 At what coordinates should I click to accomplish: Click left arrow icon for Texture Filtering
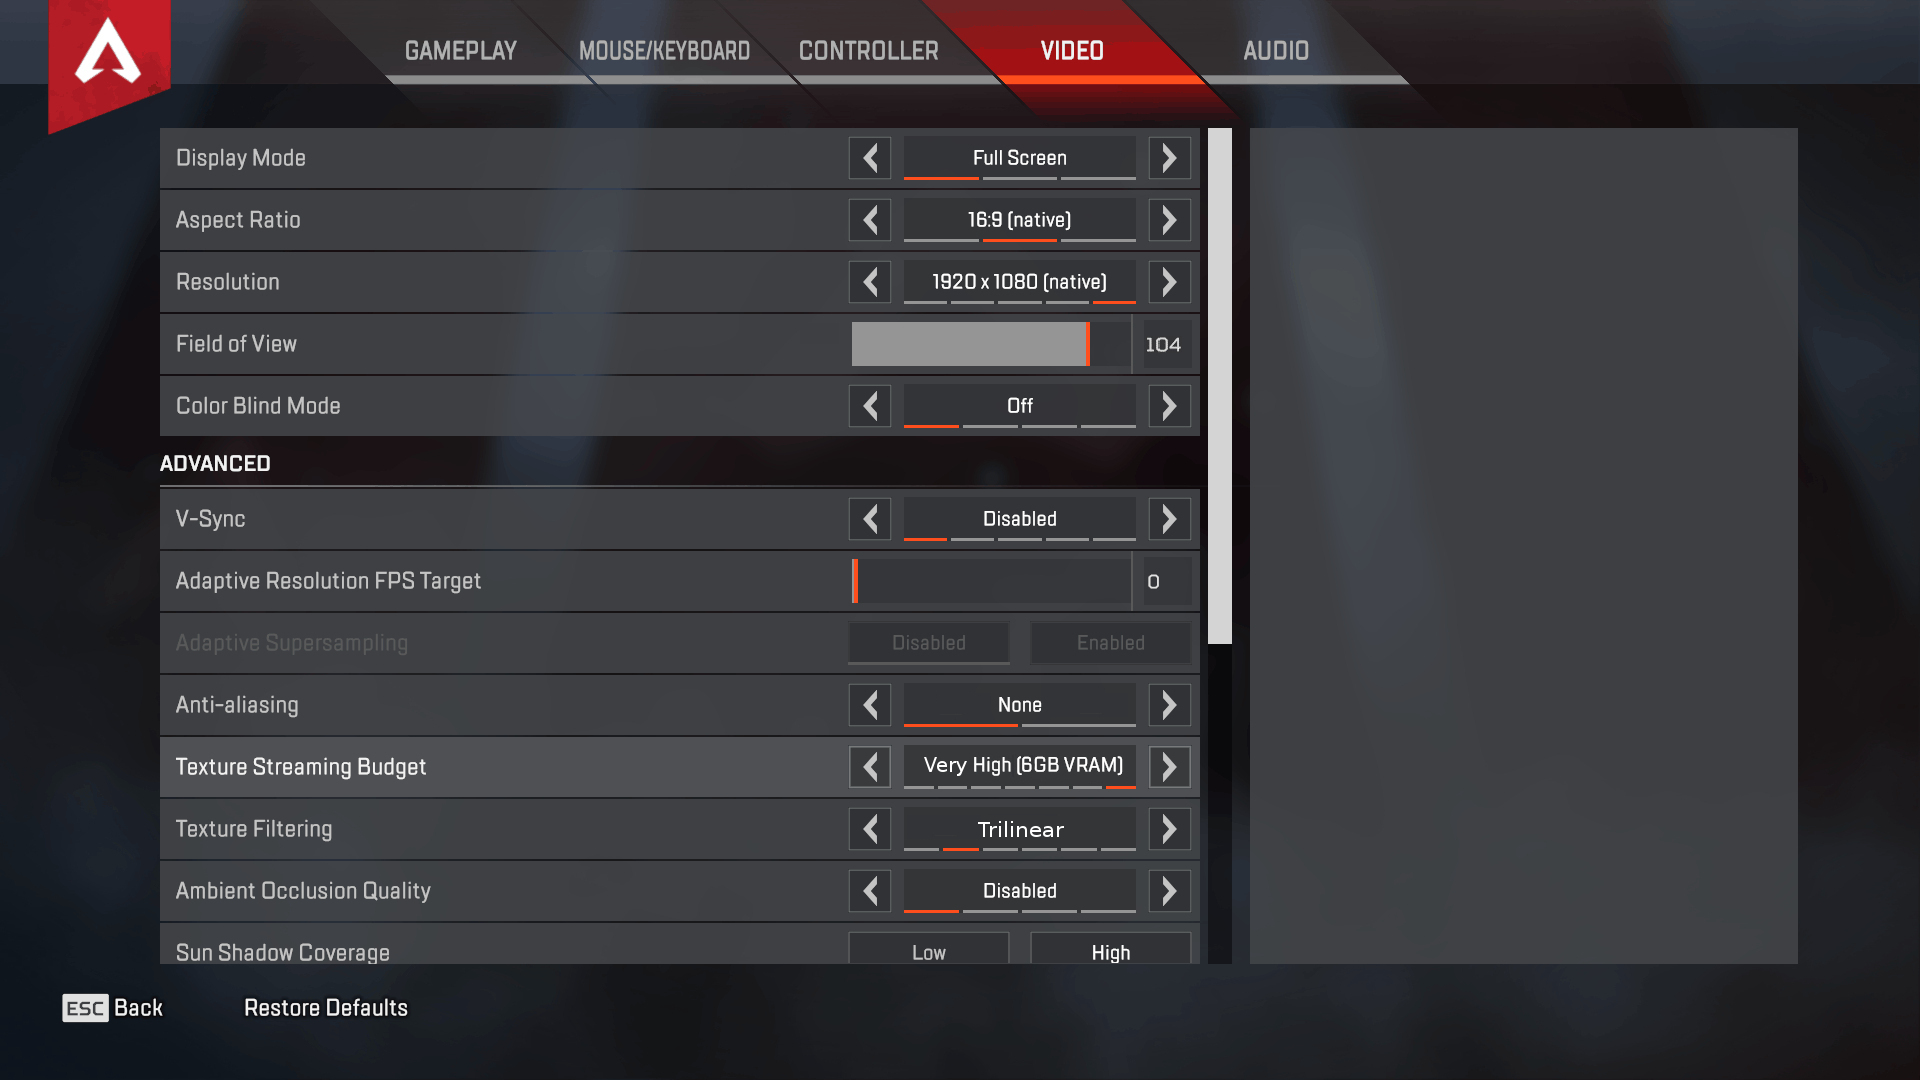869,828
